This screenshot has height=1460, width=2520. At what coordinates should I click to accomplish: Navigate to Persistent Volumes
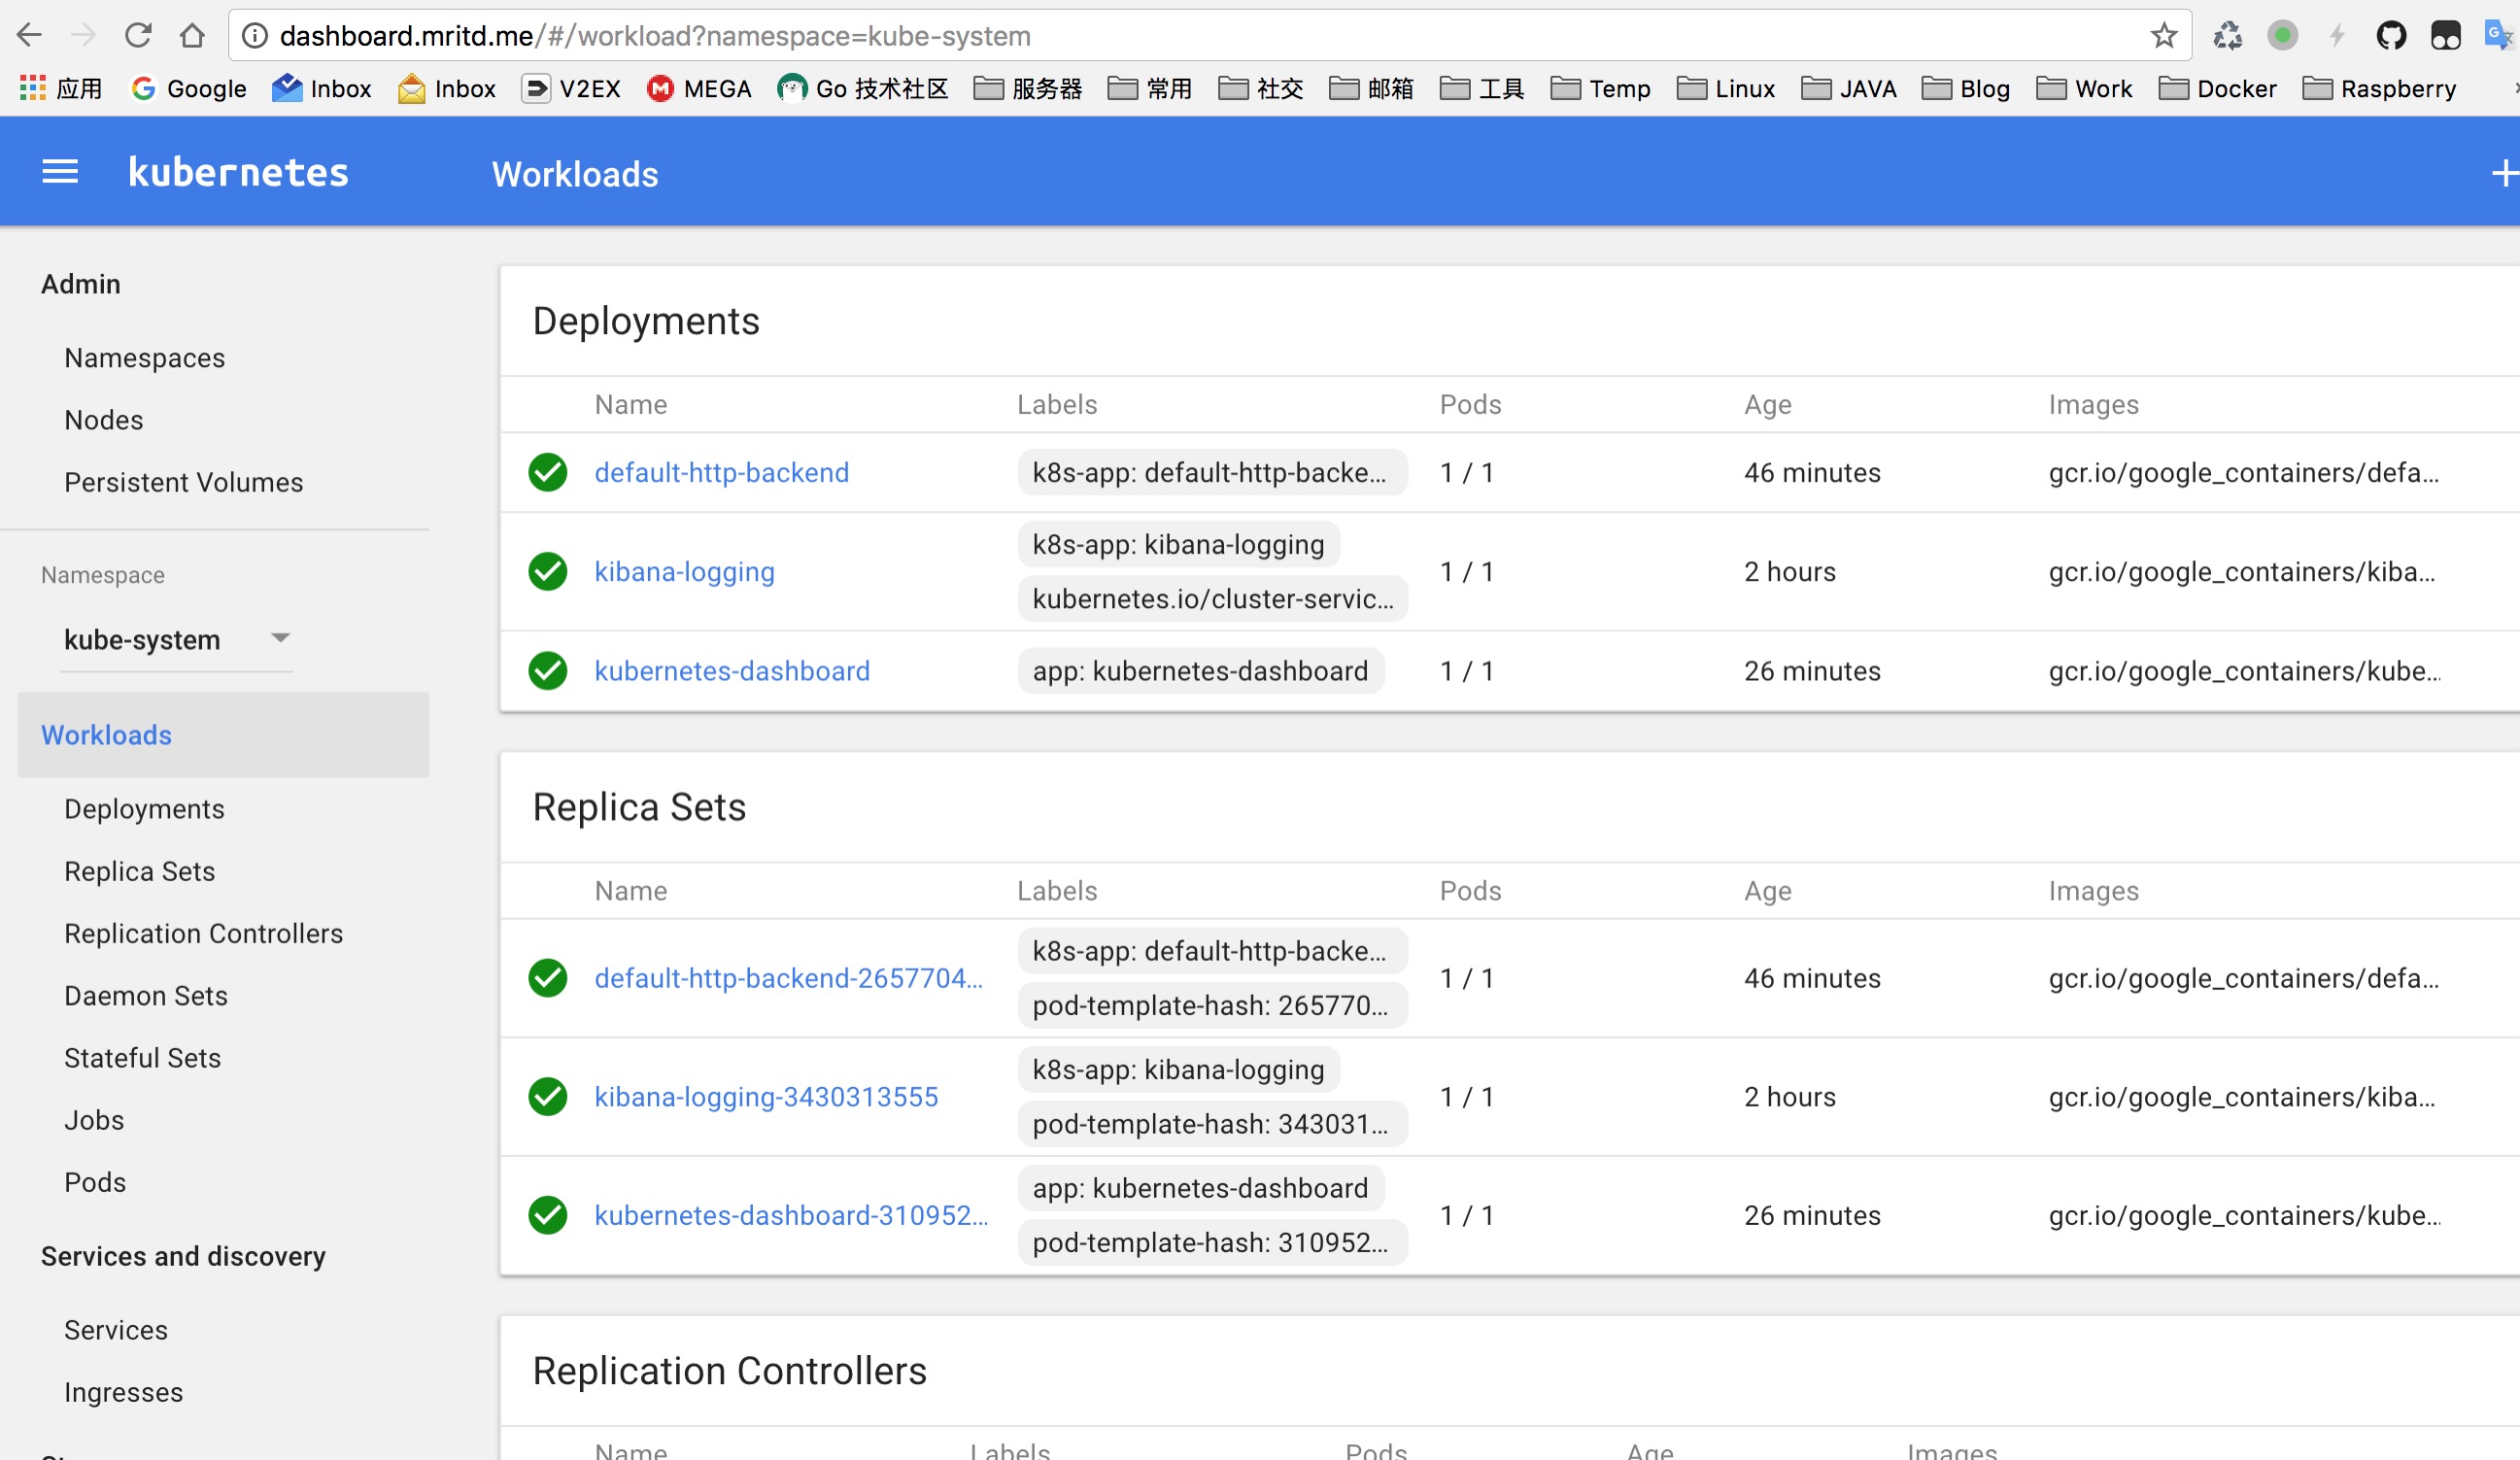pyautogui.click(x=183, y=482)
